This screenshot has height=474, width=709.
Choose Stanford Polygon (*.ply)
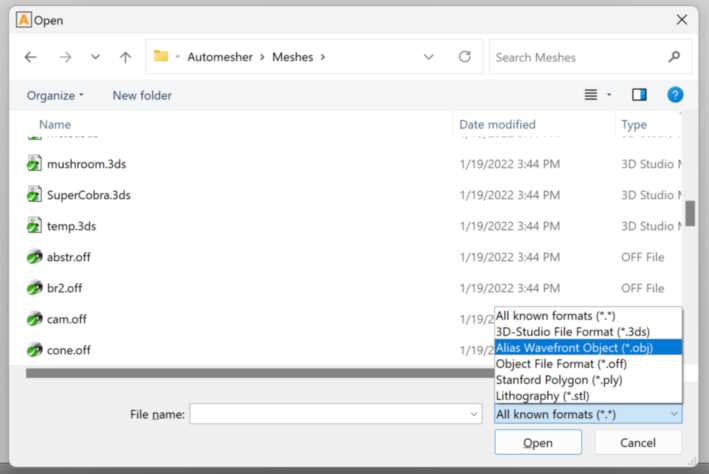click(588, 379)
